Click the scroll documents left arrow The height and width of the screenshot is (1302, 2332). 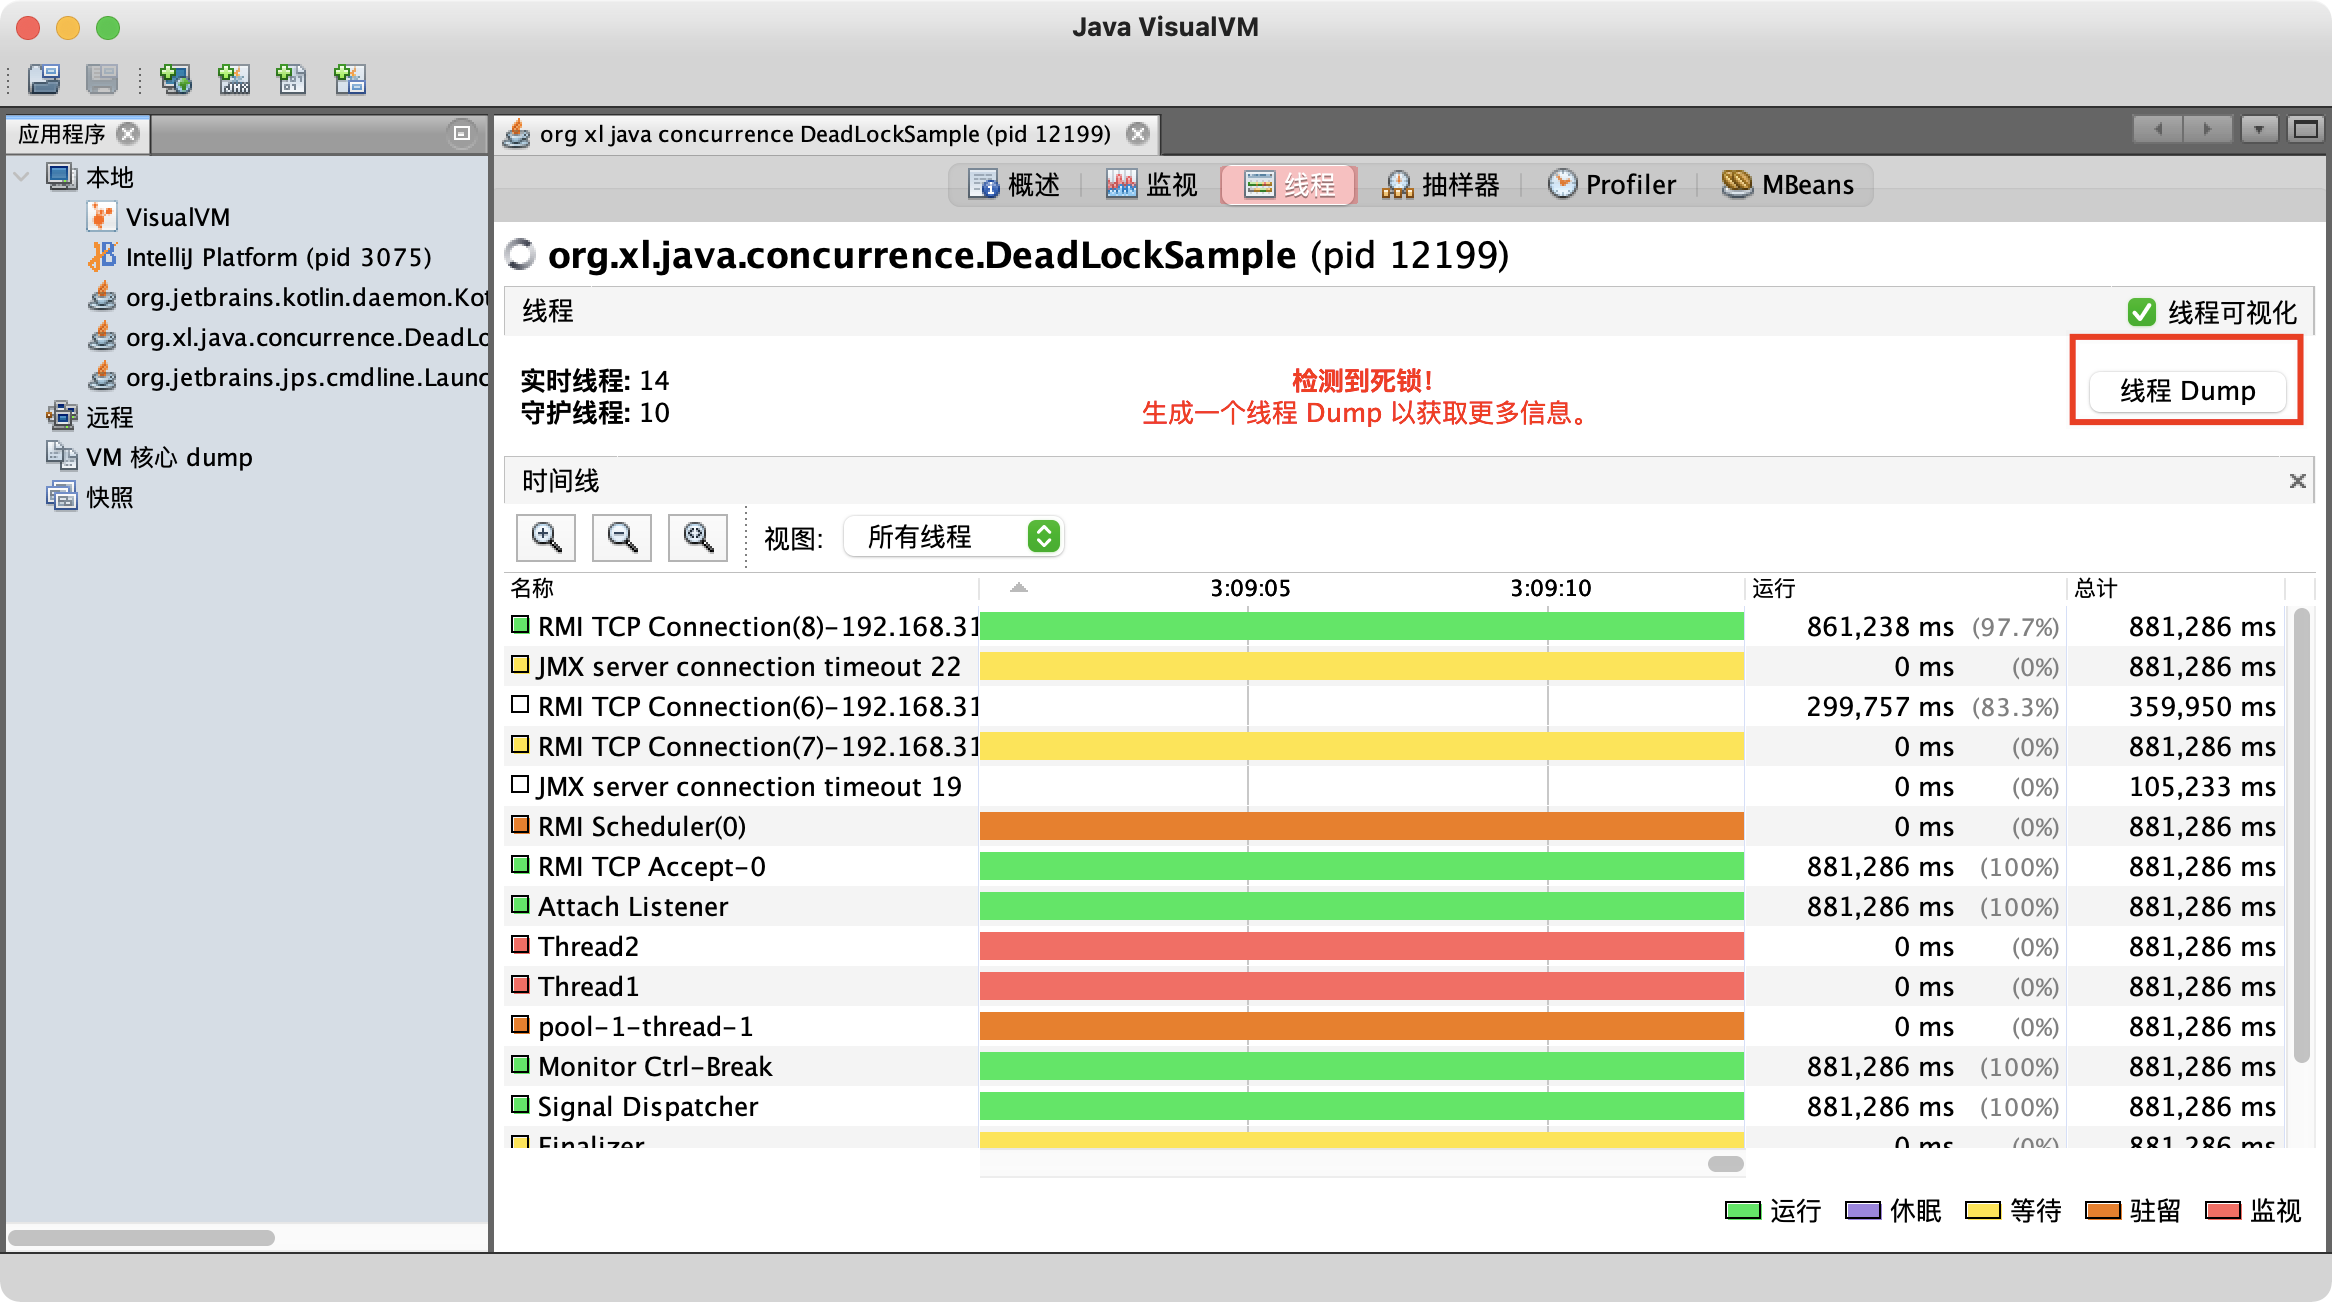pos(2157,129)
